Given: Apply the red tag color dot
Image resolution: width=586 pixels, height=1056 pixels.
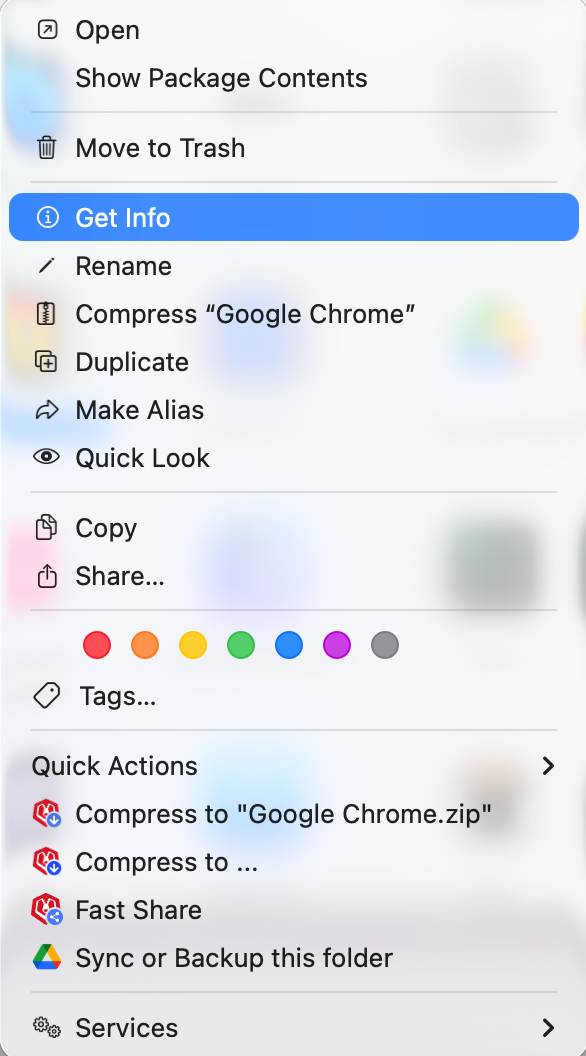Looking at the screenshot, I should pyautogui.click(x=97, y=645).
